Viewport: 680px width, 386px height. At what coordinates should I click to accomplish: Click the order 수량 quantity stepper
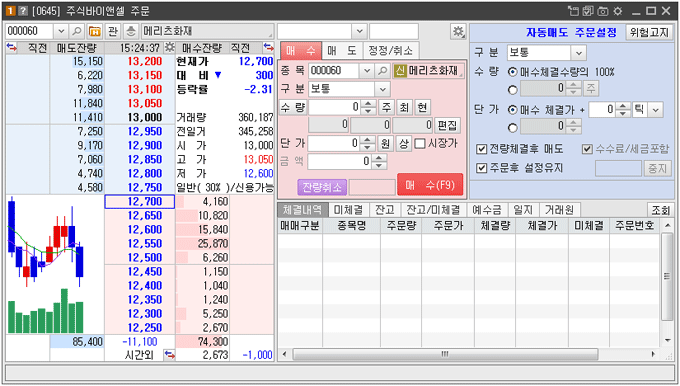tap(369, 107)
